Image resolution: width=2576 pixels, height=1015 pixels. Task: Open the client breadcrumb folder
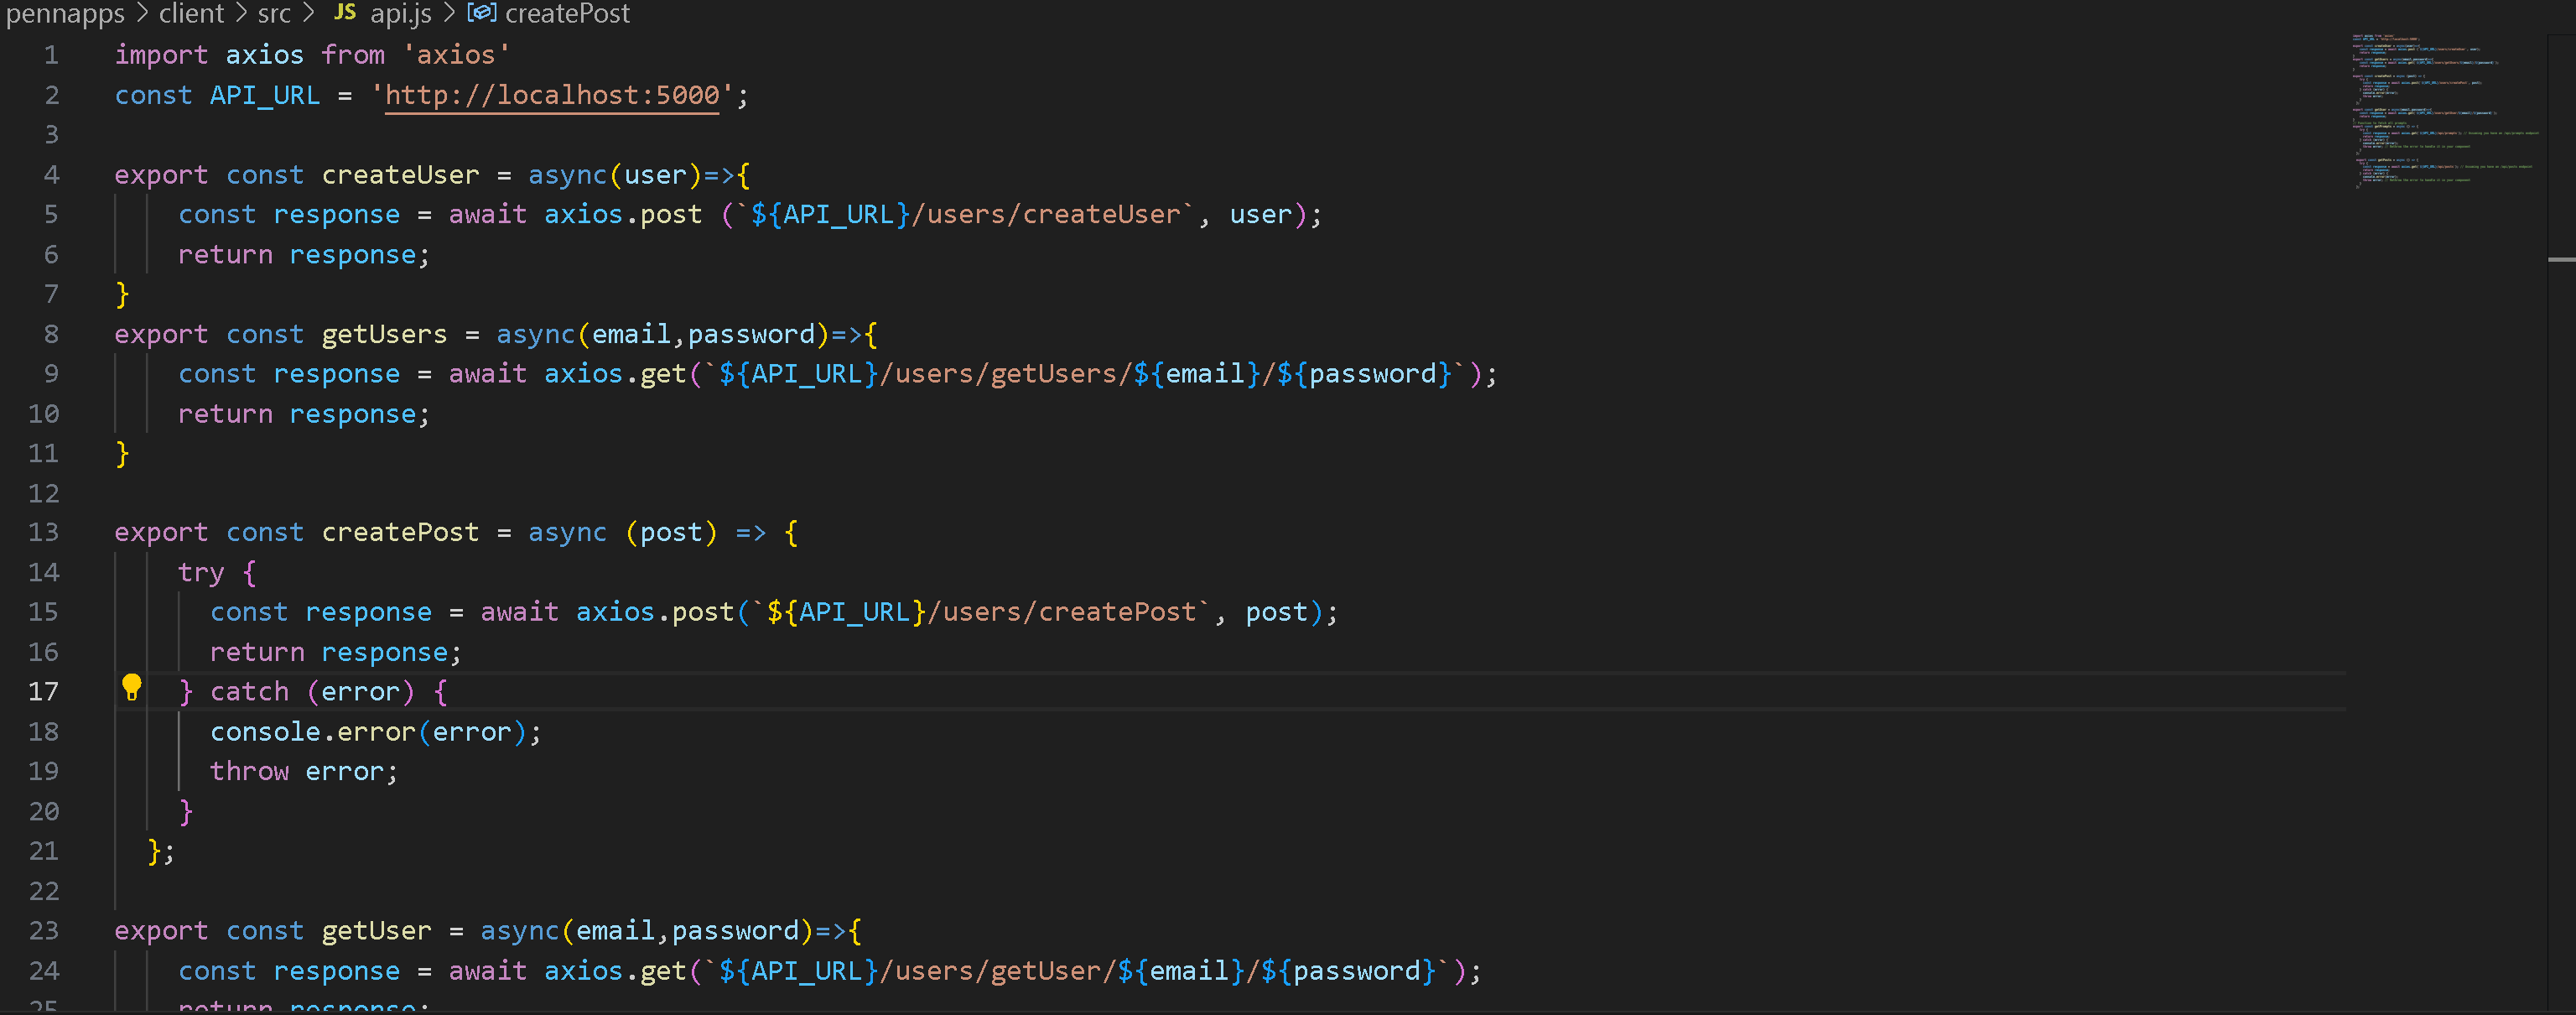(191, 14)
